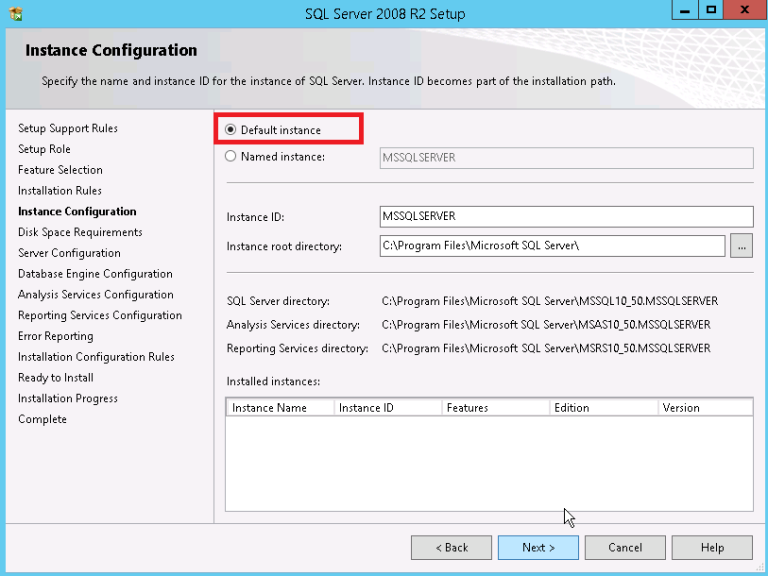Select Setup Support Rules step
Image resolution: width=768 pixels, height=576 pixels.
click(68, 128)
